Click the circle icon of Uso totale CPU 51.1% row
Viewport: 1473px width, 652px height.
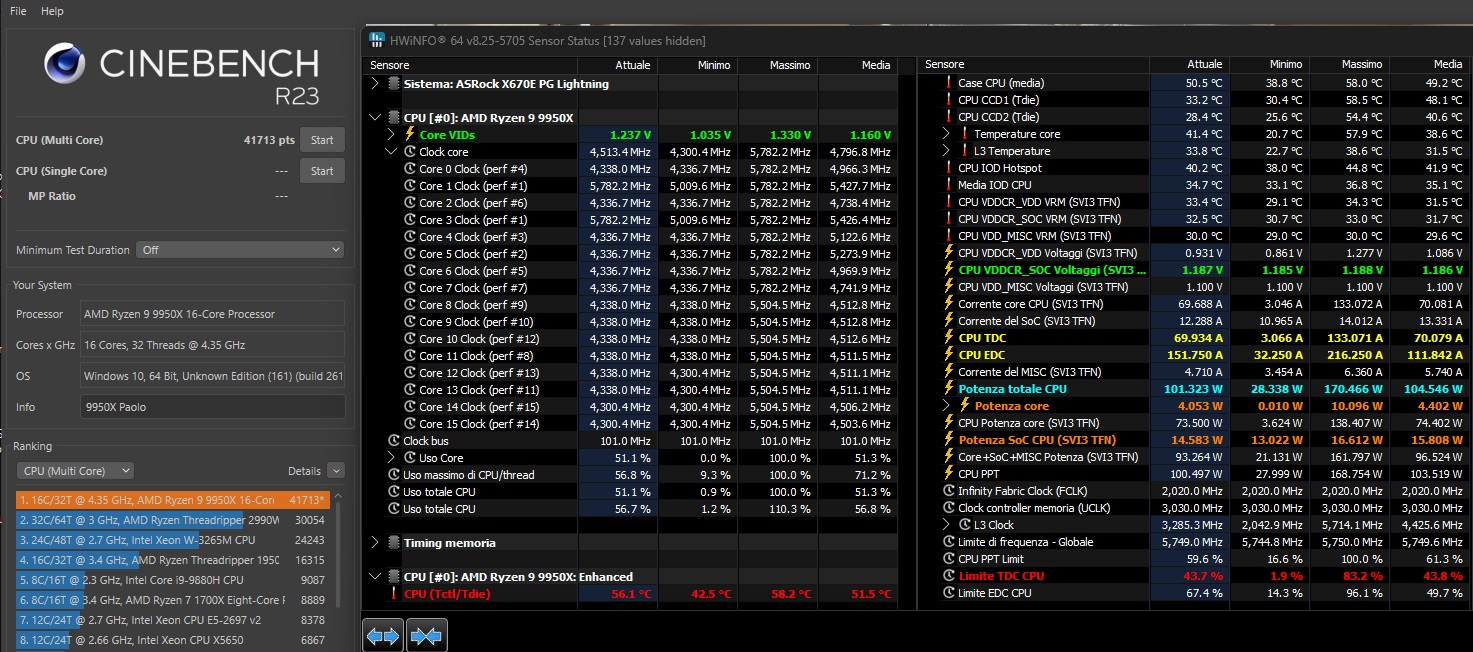[394, 492]
